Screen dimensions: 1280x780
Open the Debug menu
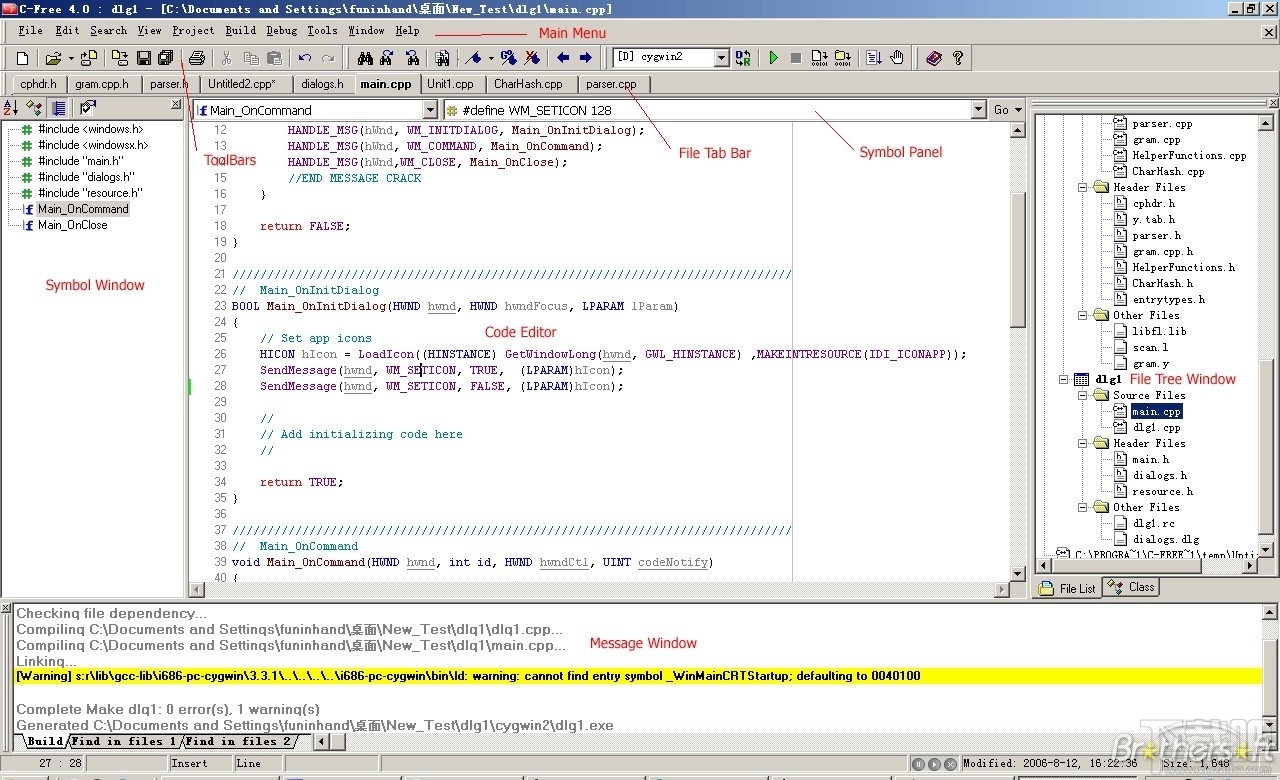click(x=281, y=31)
